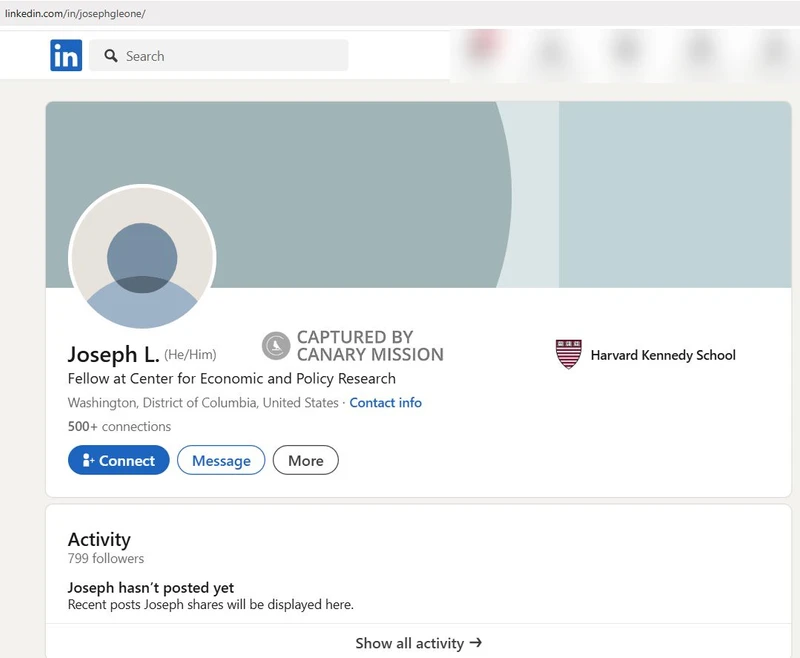Click the browser address bar URL
800x658 pixels.
click(75, 14)
